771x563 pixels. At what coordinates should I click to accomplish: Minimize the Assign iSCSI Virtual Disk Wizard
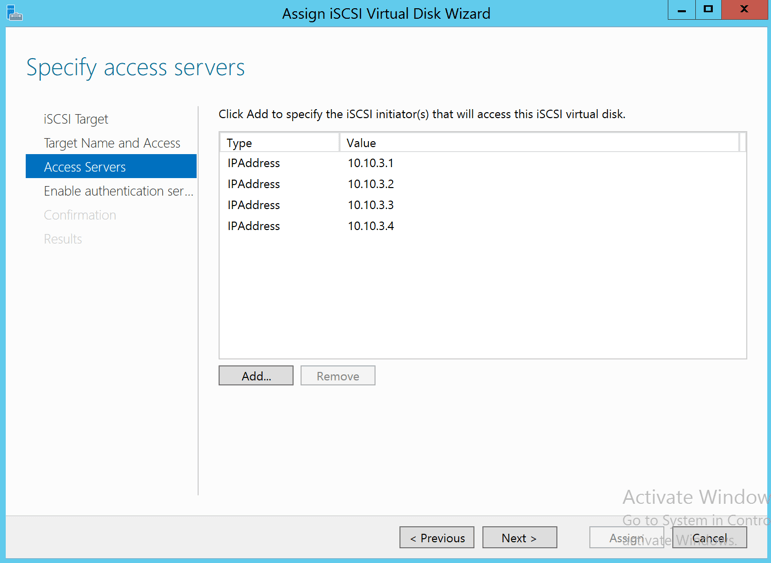point(682,10)
